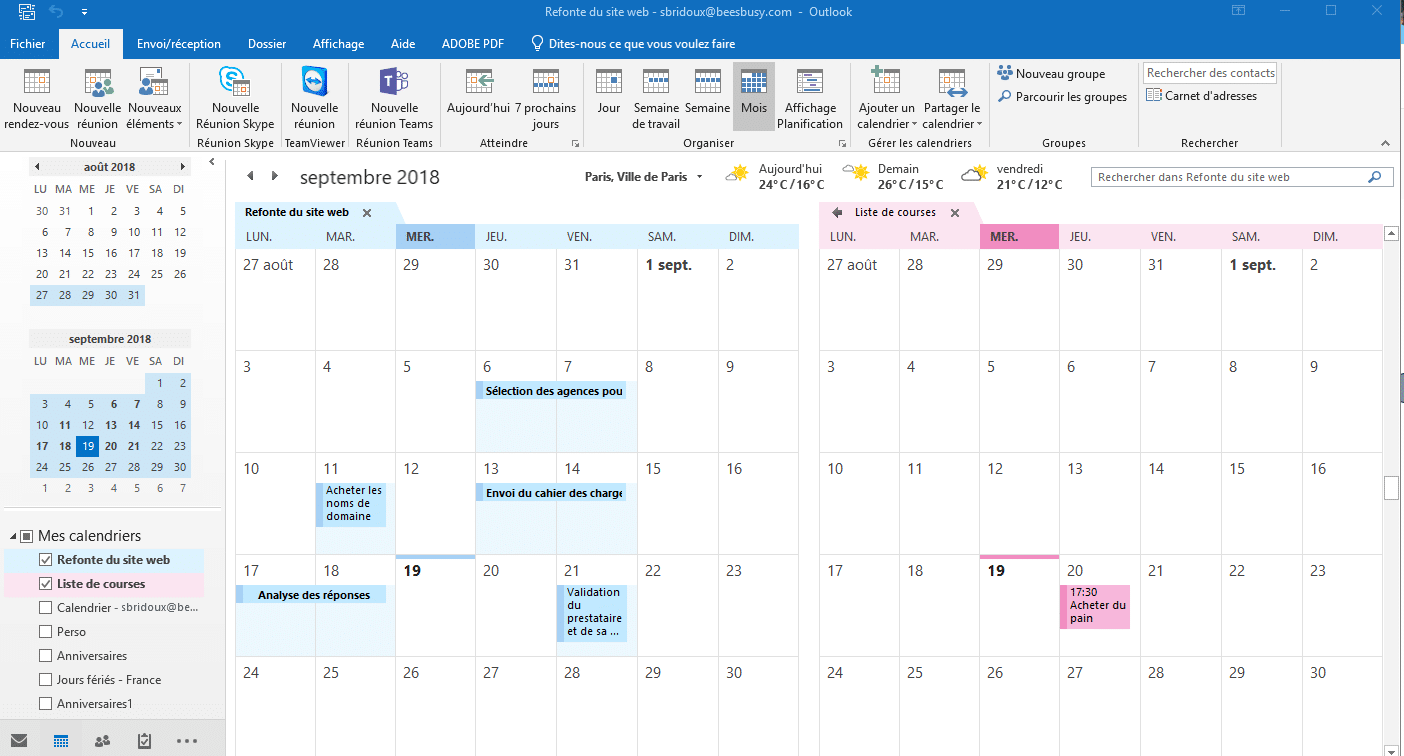Go to the previous month in the main calendar
1404x756 pixels.
coord(250,177)
